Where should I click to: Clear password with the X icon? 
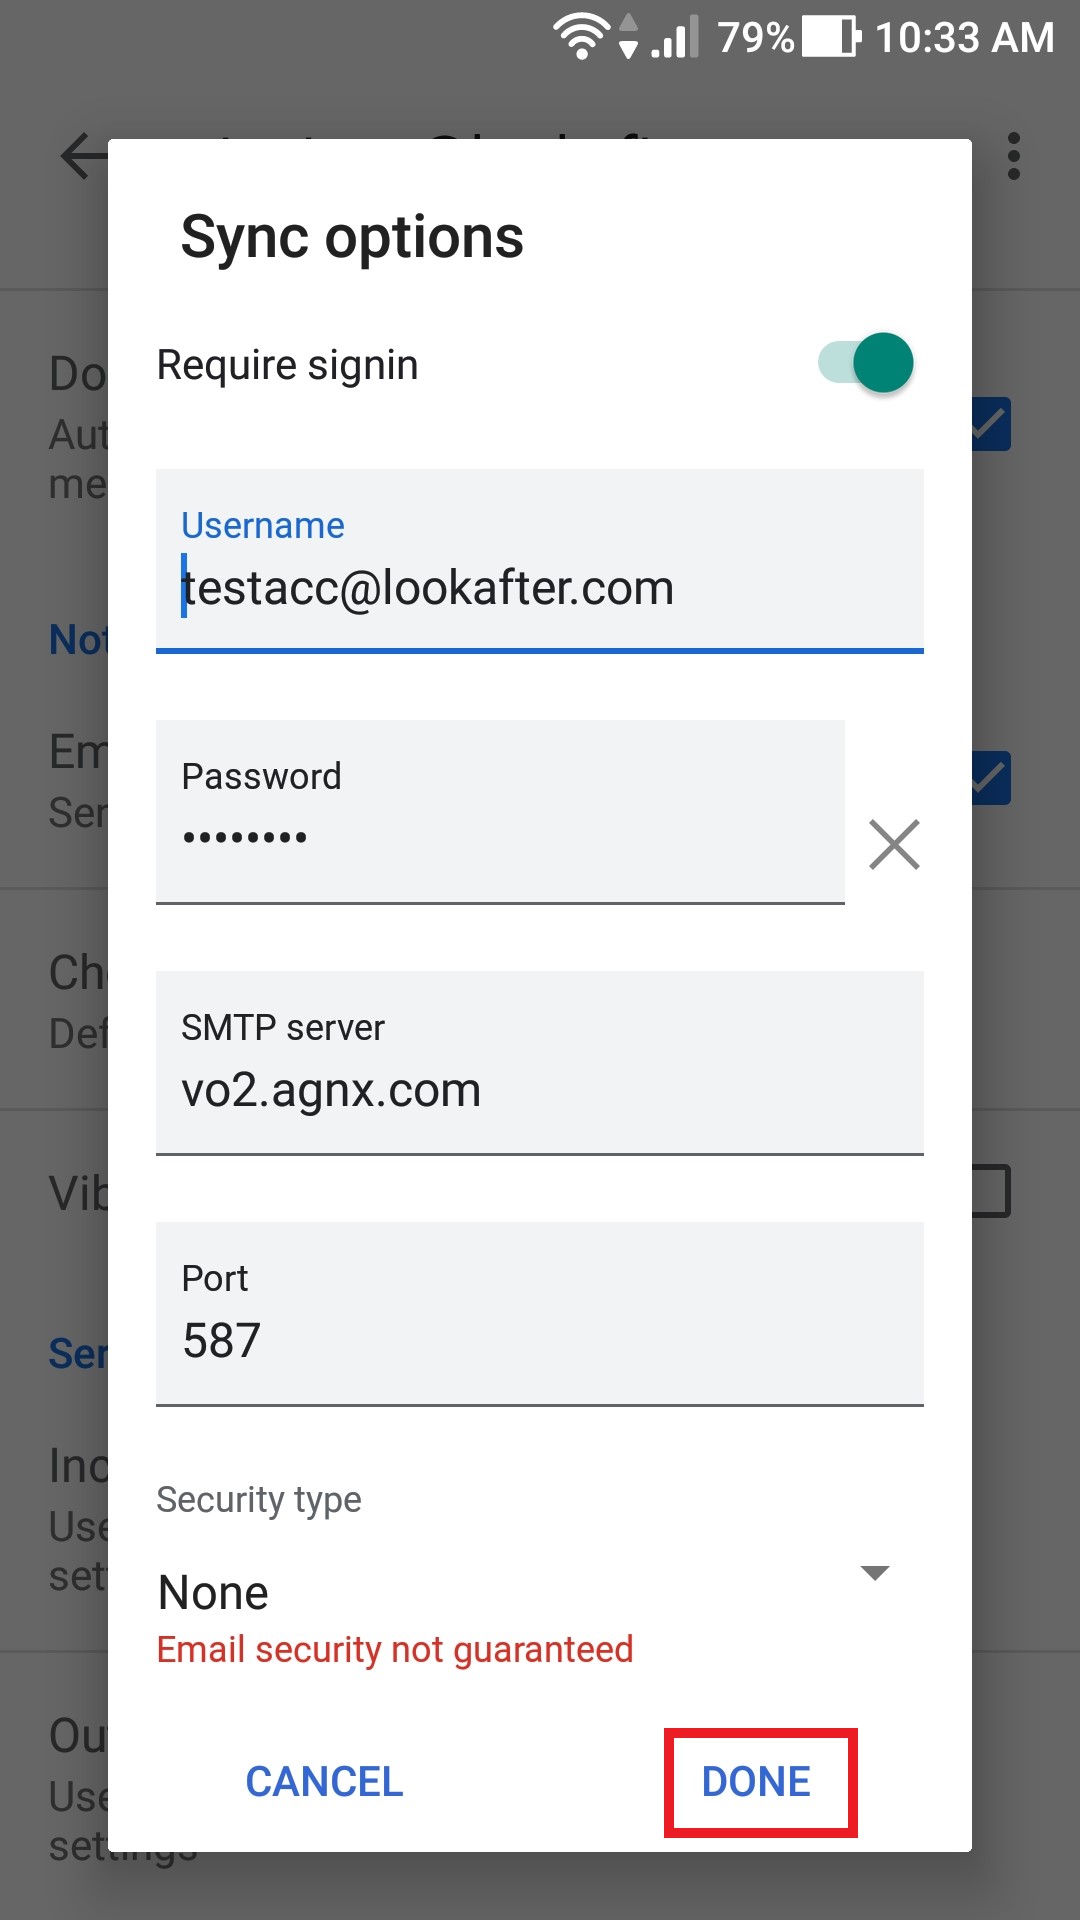pos(894,845)
